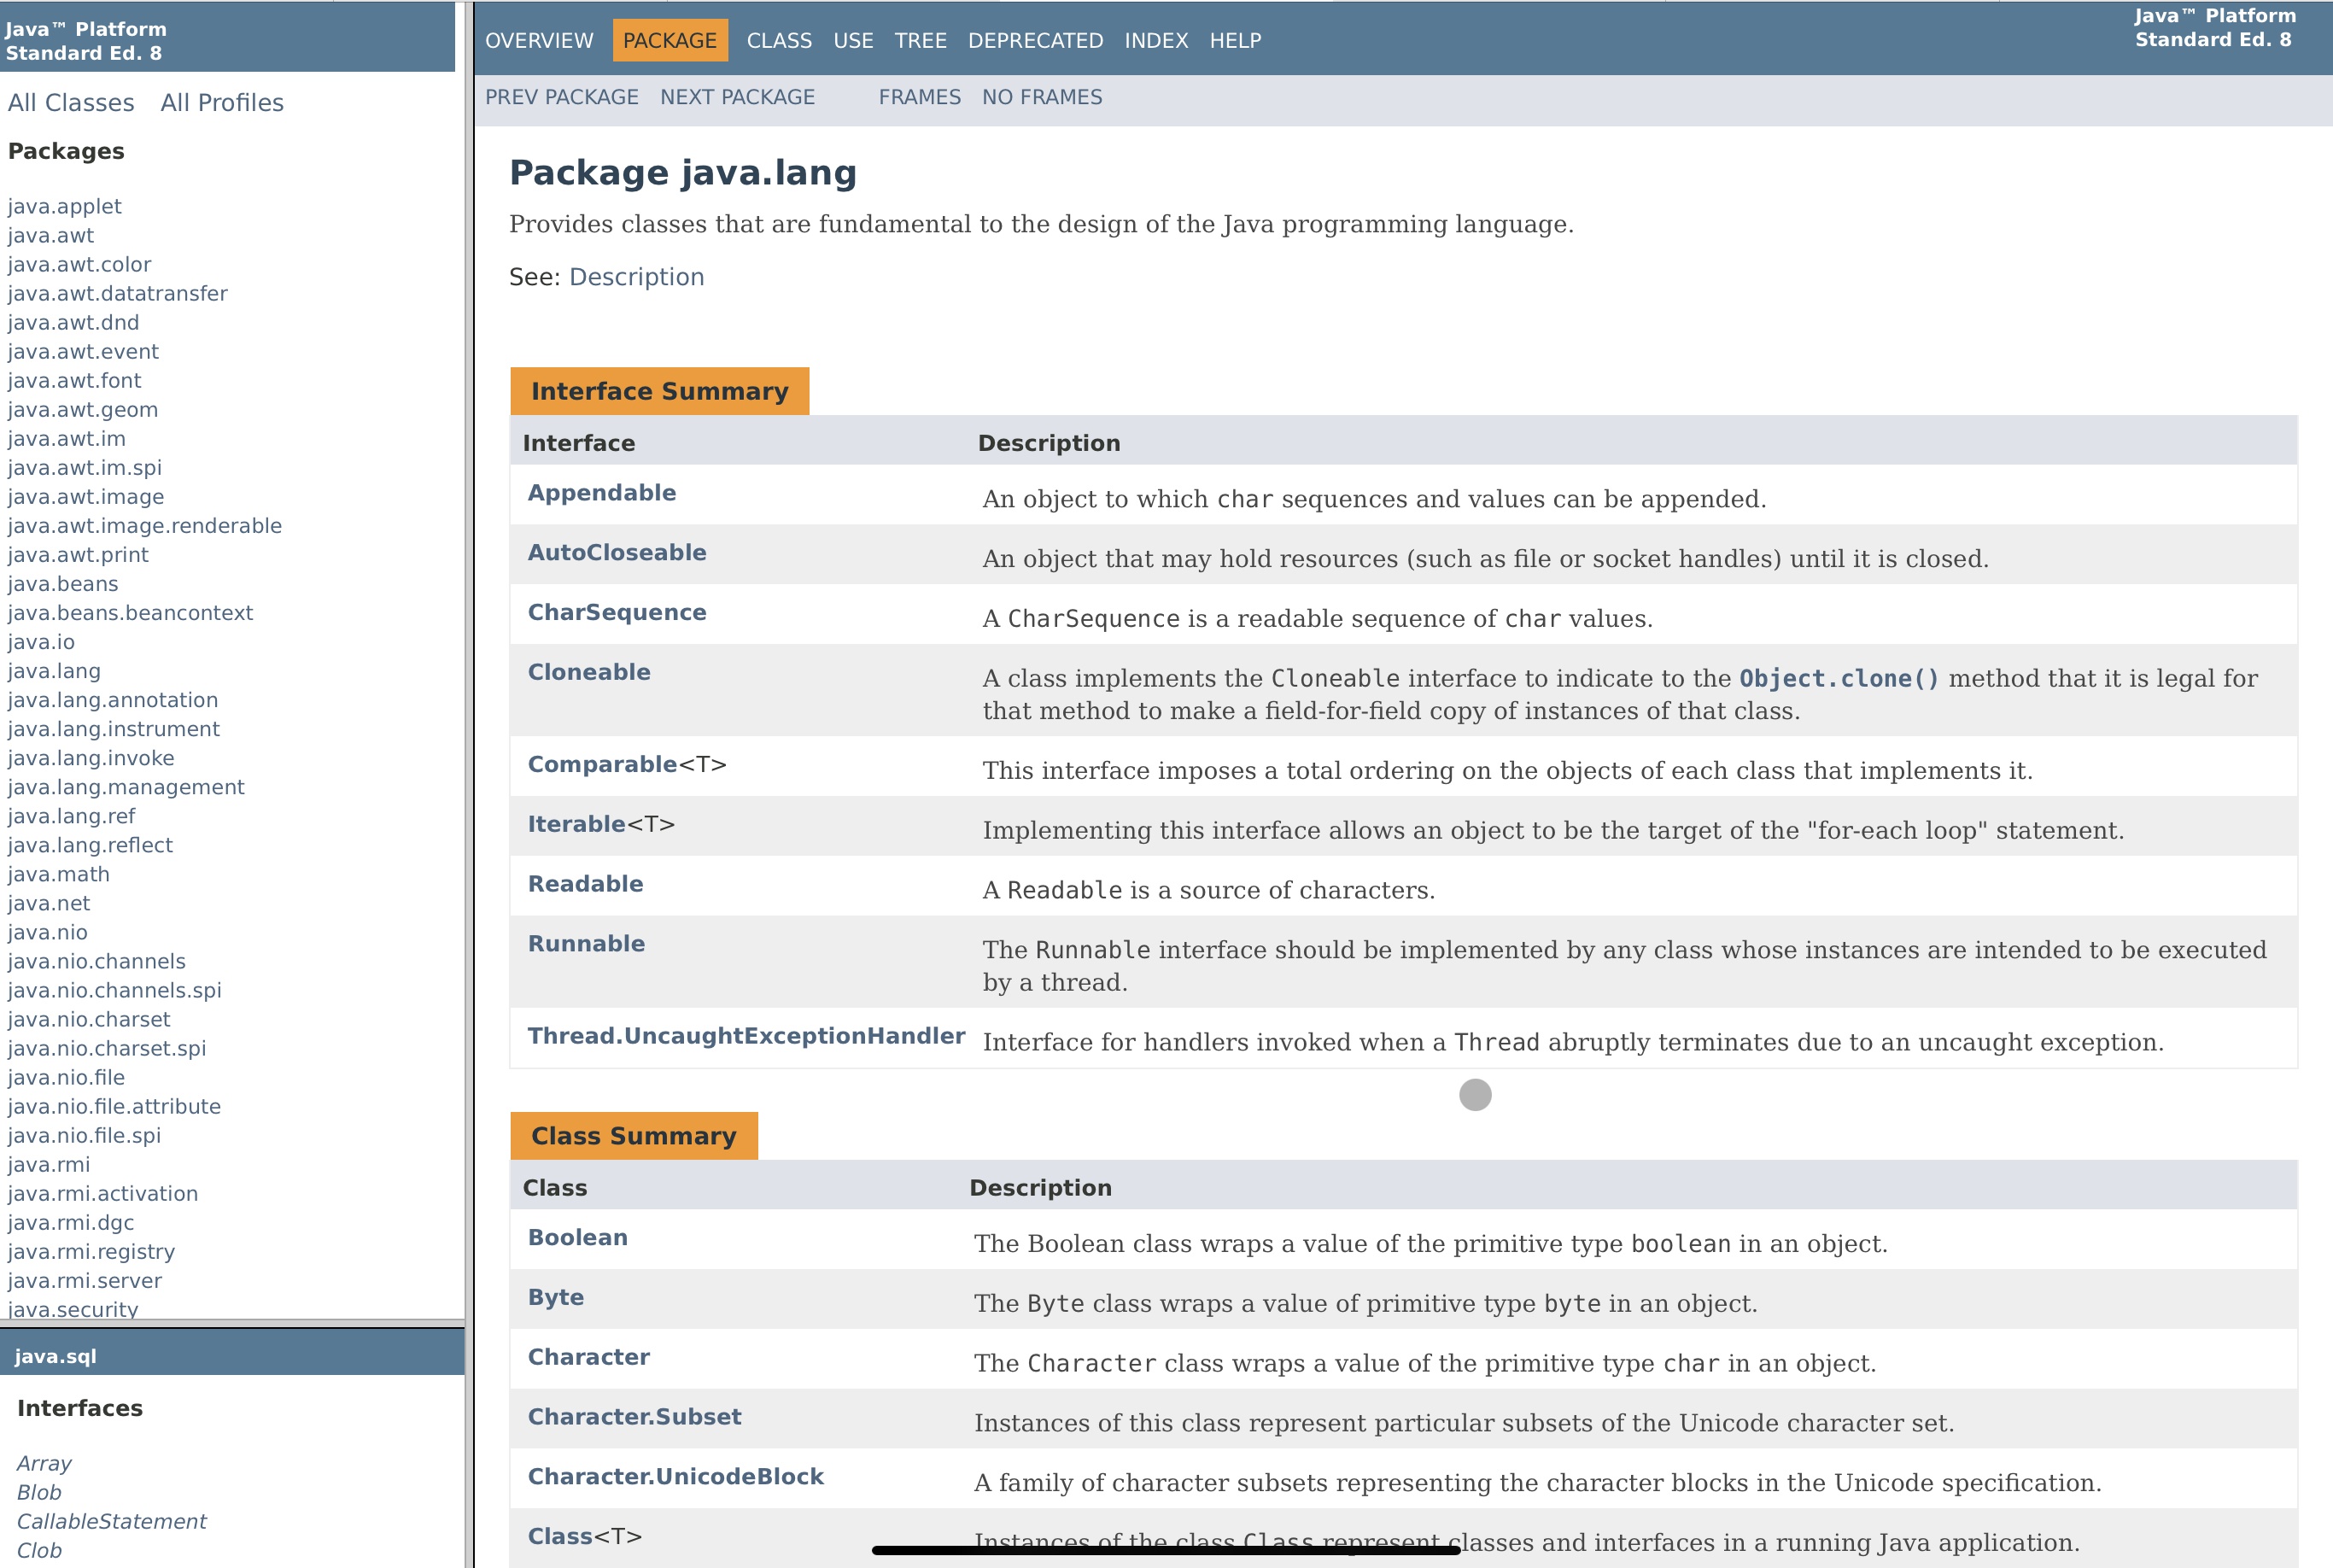Select java.lang.reflect in Packages list

[x=90, y=846]
